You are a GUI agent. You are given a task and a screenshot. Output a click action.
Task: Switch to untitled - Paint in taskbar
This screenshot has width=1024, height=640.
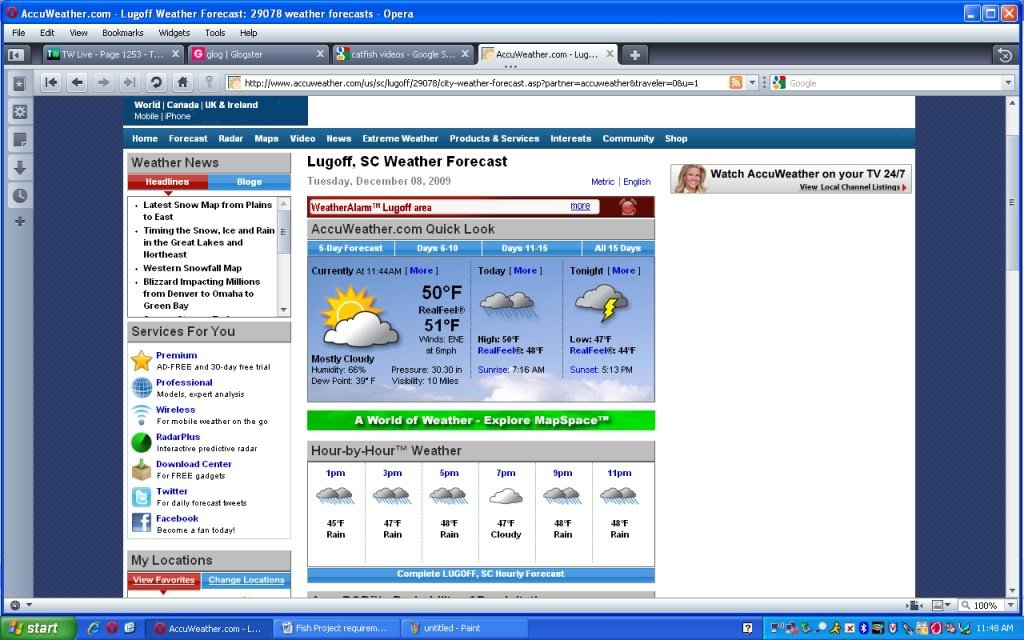[464, 628]
